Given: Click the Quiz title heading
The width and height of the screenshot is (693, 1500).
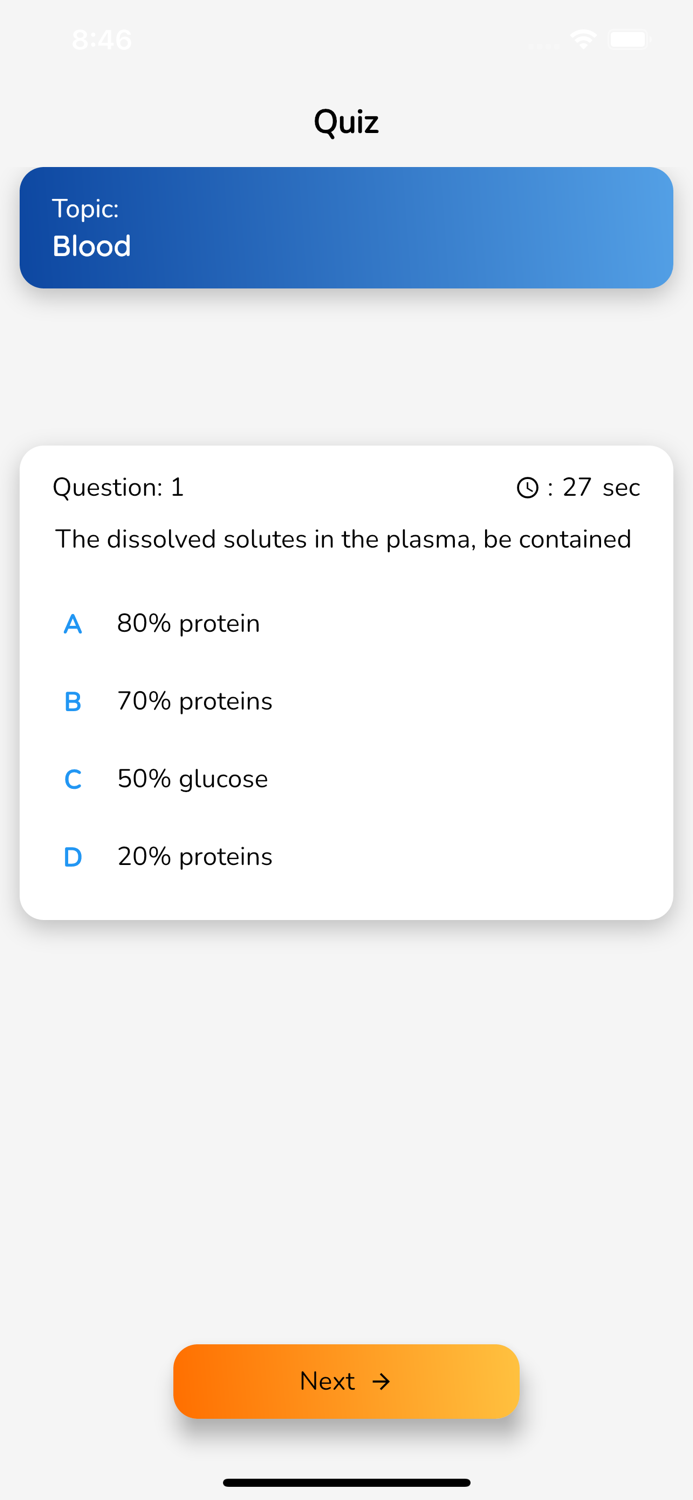Looking at the screenshot, I should click(x=346, y=121).
